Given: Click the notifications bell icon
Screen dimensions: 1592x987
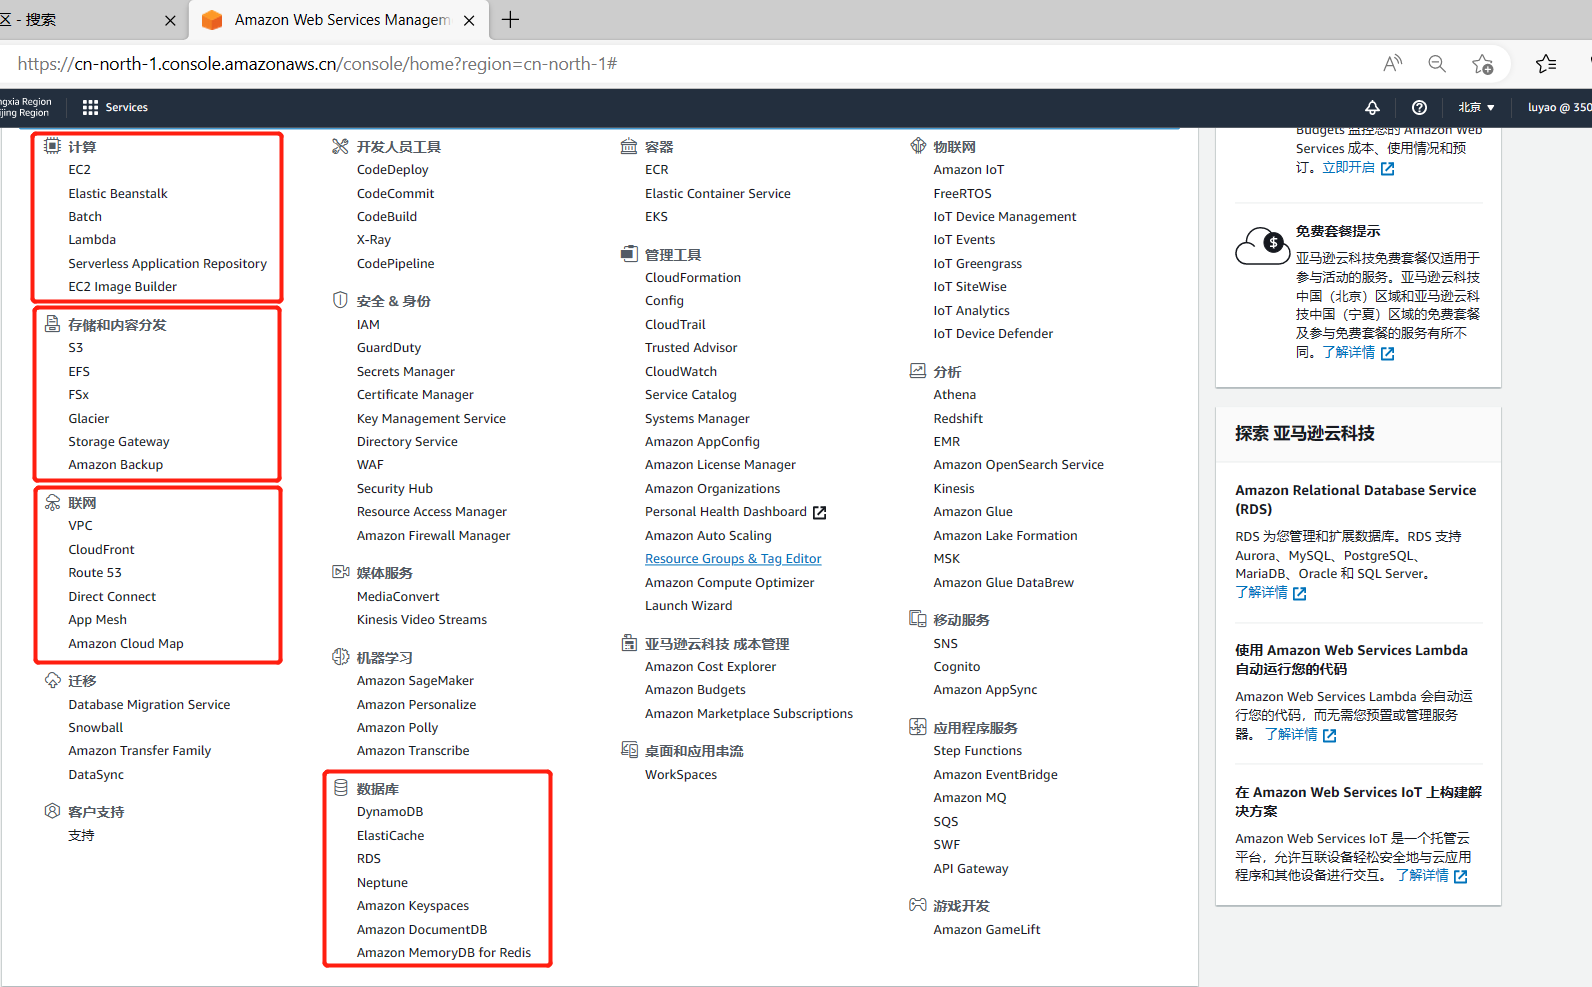Looking at the screenshot, I should tap(1372, 107).
